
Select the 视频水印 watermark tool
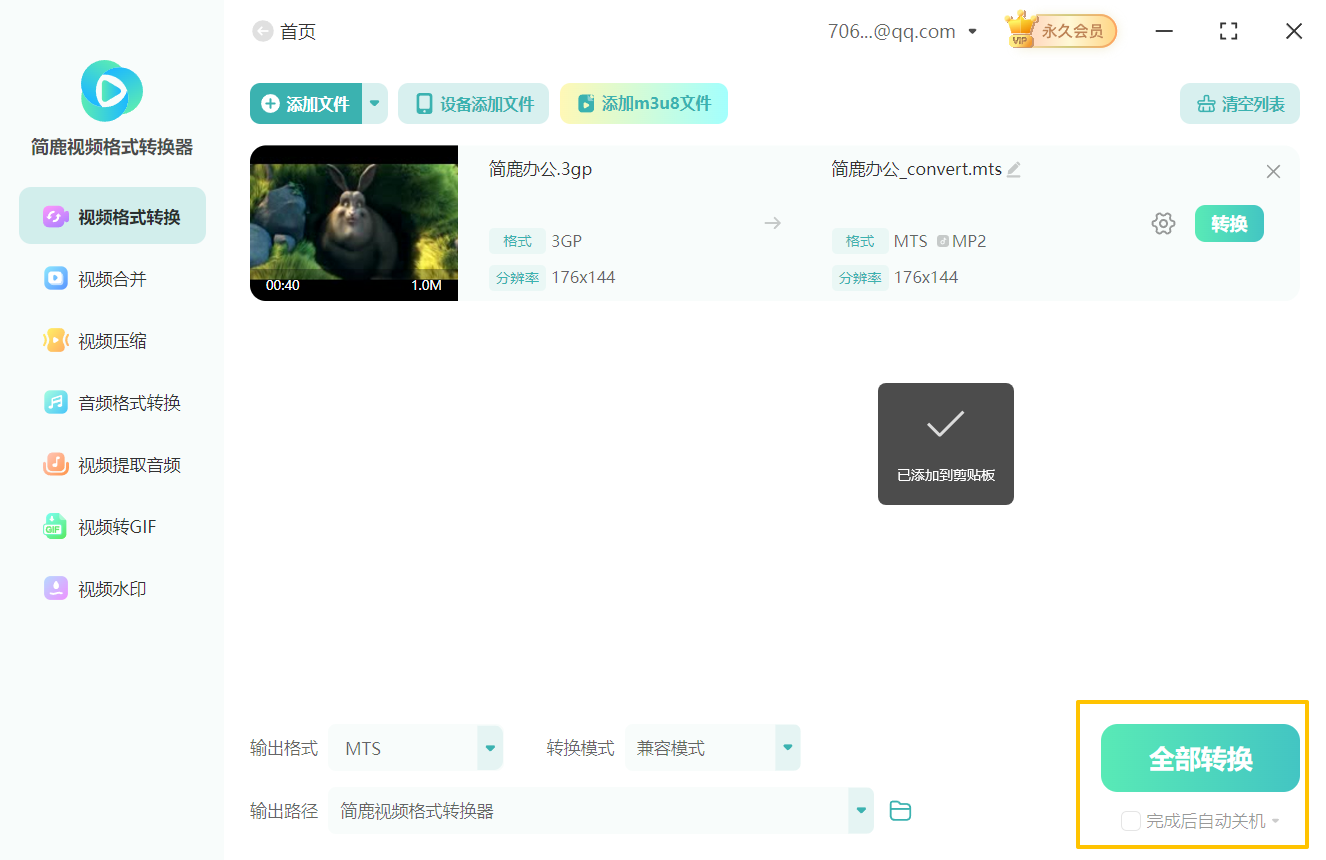[x=111, y=588]
